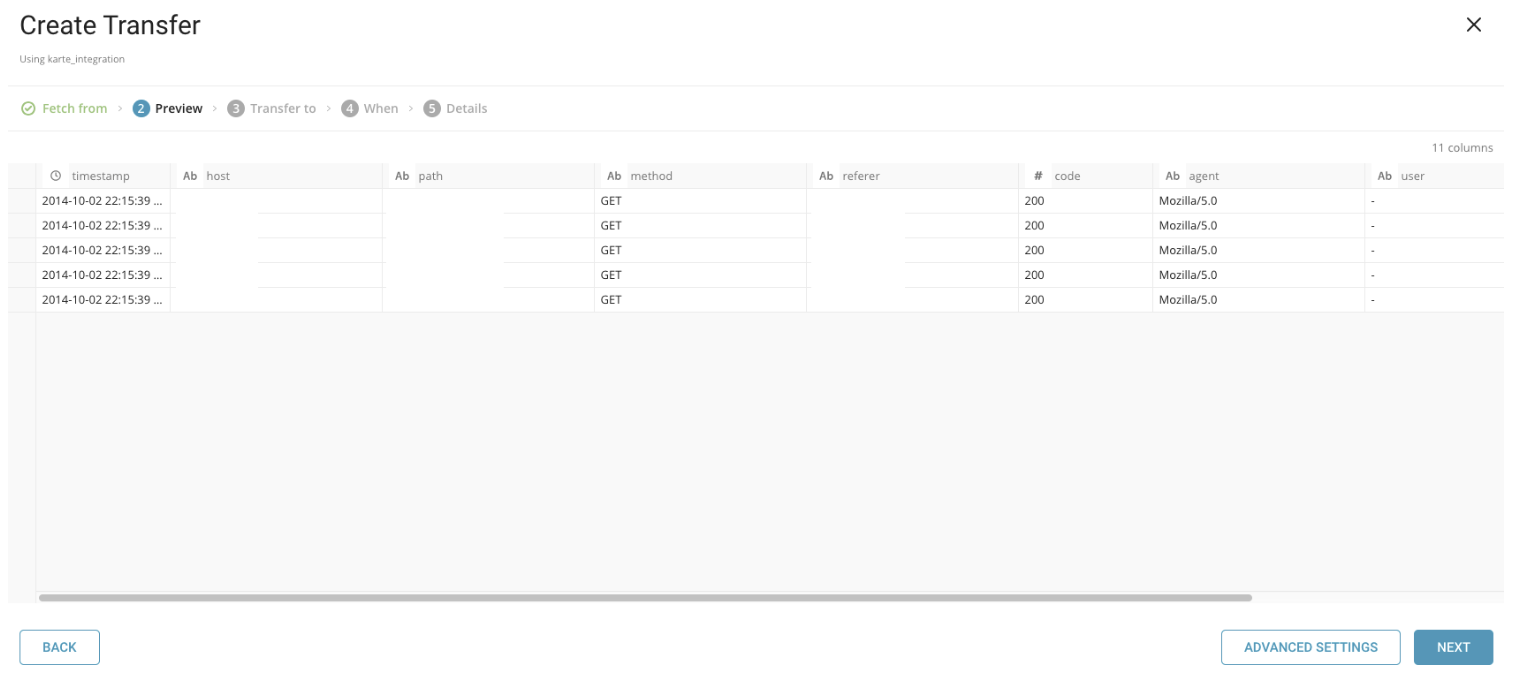1514x688 pixels.
Task: Click the Ab type icon for path column
Action: coord(402,176)
